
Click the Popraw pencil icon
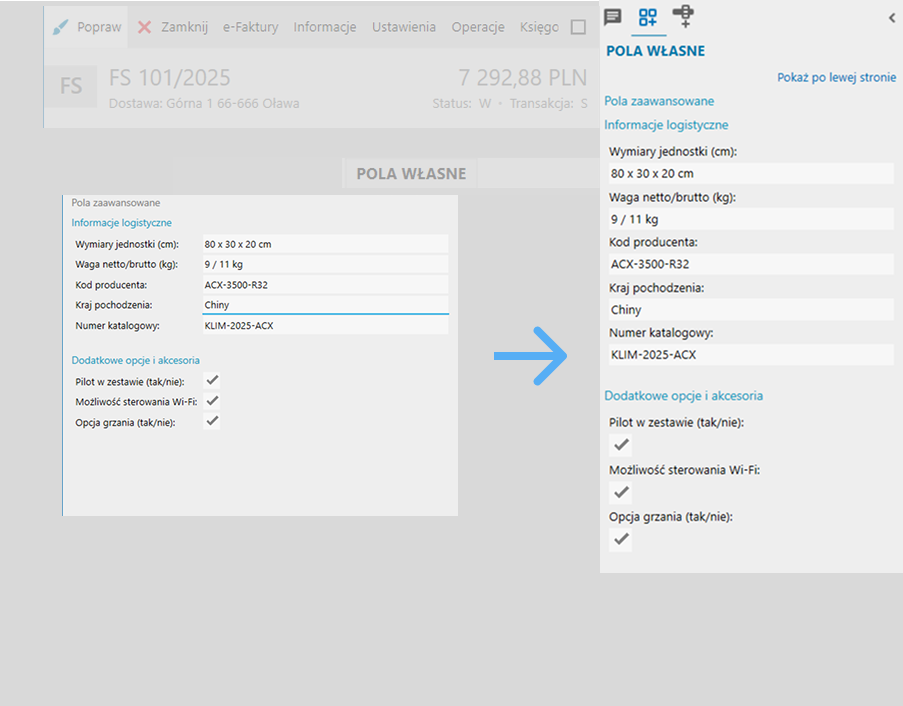click(62, 27)
